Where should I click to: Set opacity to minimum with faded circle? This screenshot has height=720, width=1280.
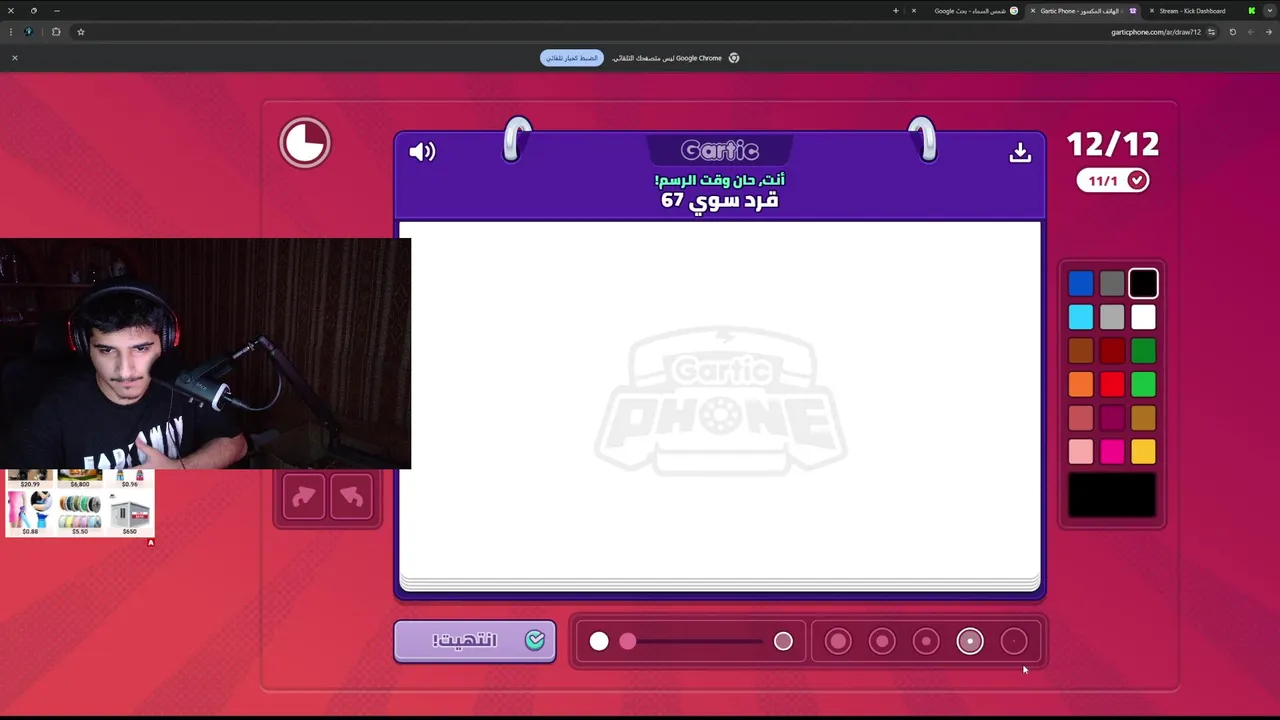[783, 641]
